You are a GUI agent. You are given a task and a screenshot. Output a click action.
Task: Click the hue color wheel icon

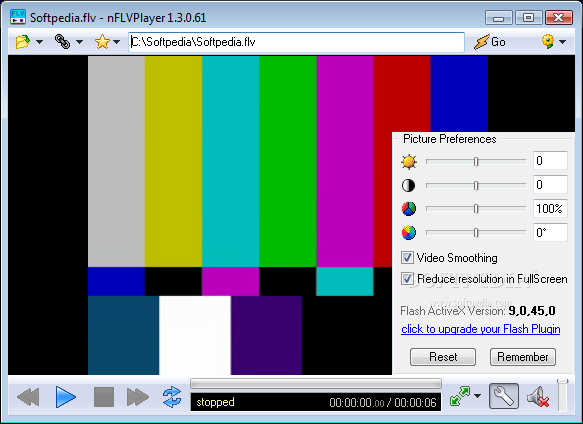tap(409, 232)
